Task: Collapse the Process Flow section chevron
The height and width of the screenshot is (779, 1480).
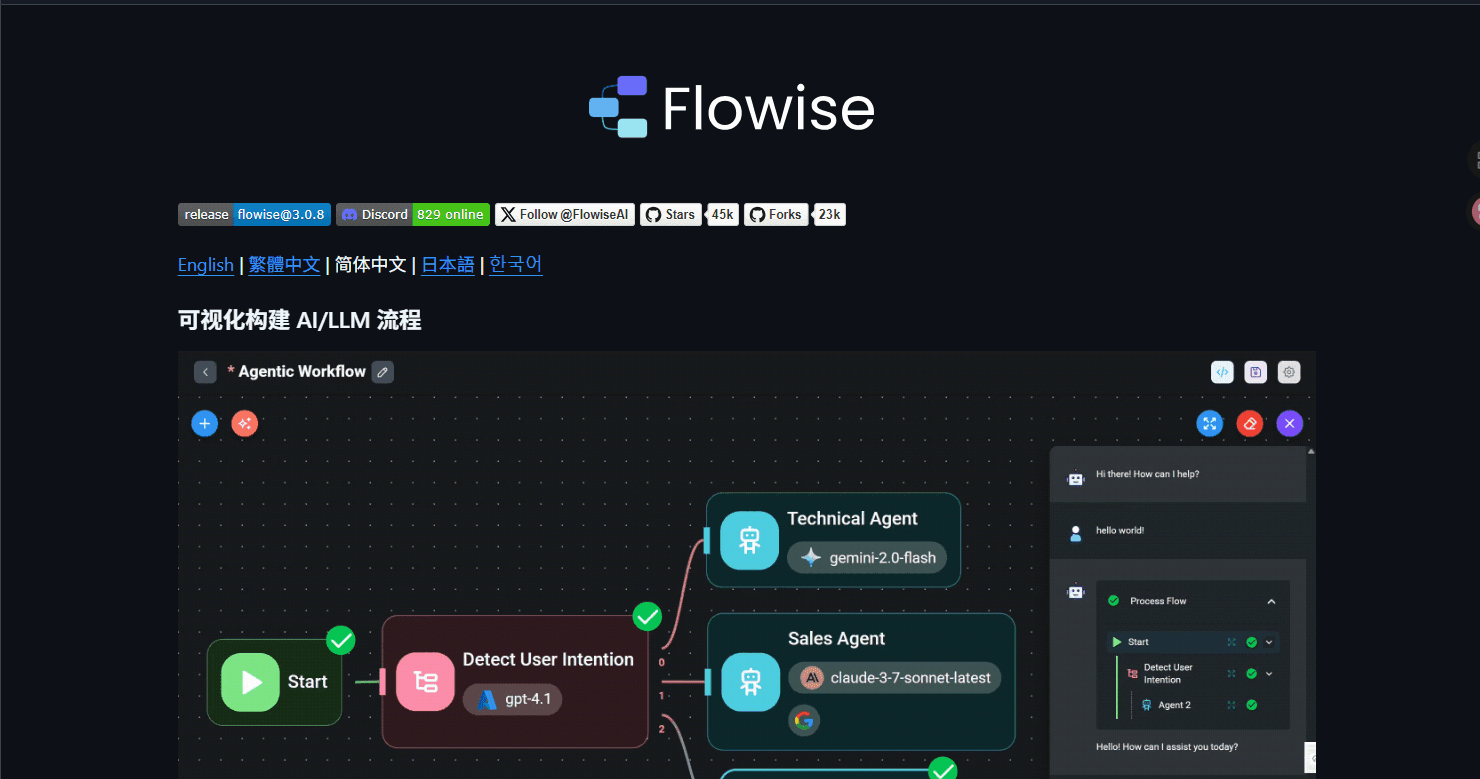Action: [x=1271, y=601]
